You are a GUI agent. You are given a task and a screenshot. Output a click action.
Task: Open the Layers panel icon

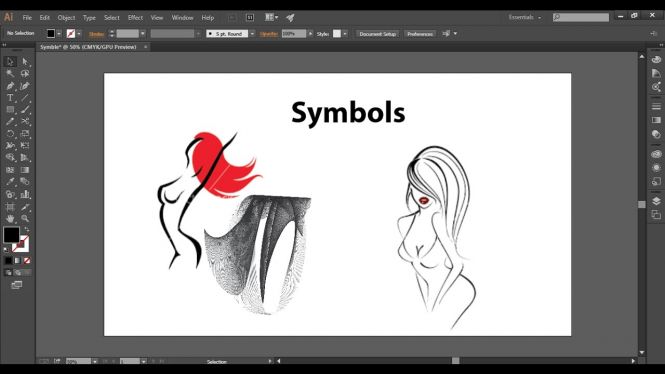[x=656, y=201]
